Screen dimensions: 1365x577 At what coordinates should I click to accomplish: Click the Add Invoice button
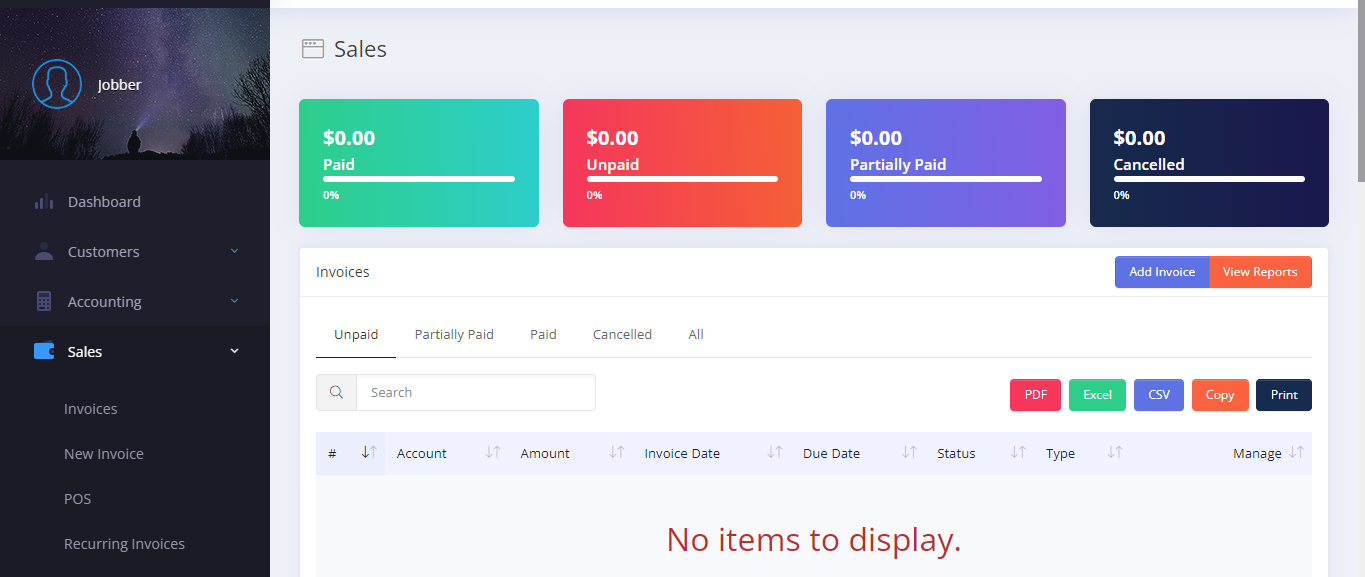point(1162,271)
